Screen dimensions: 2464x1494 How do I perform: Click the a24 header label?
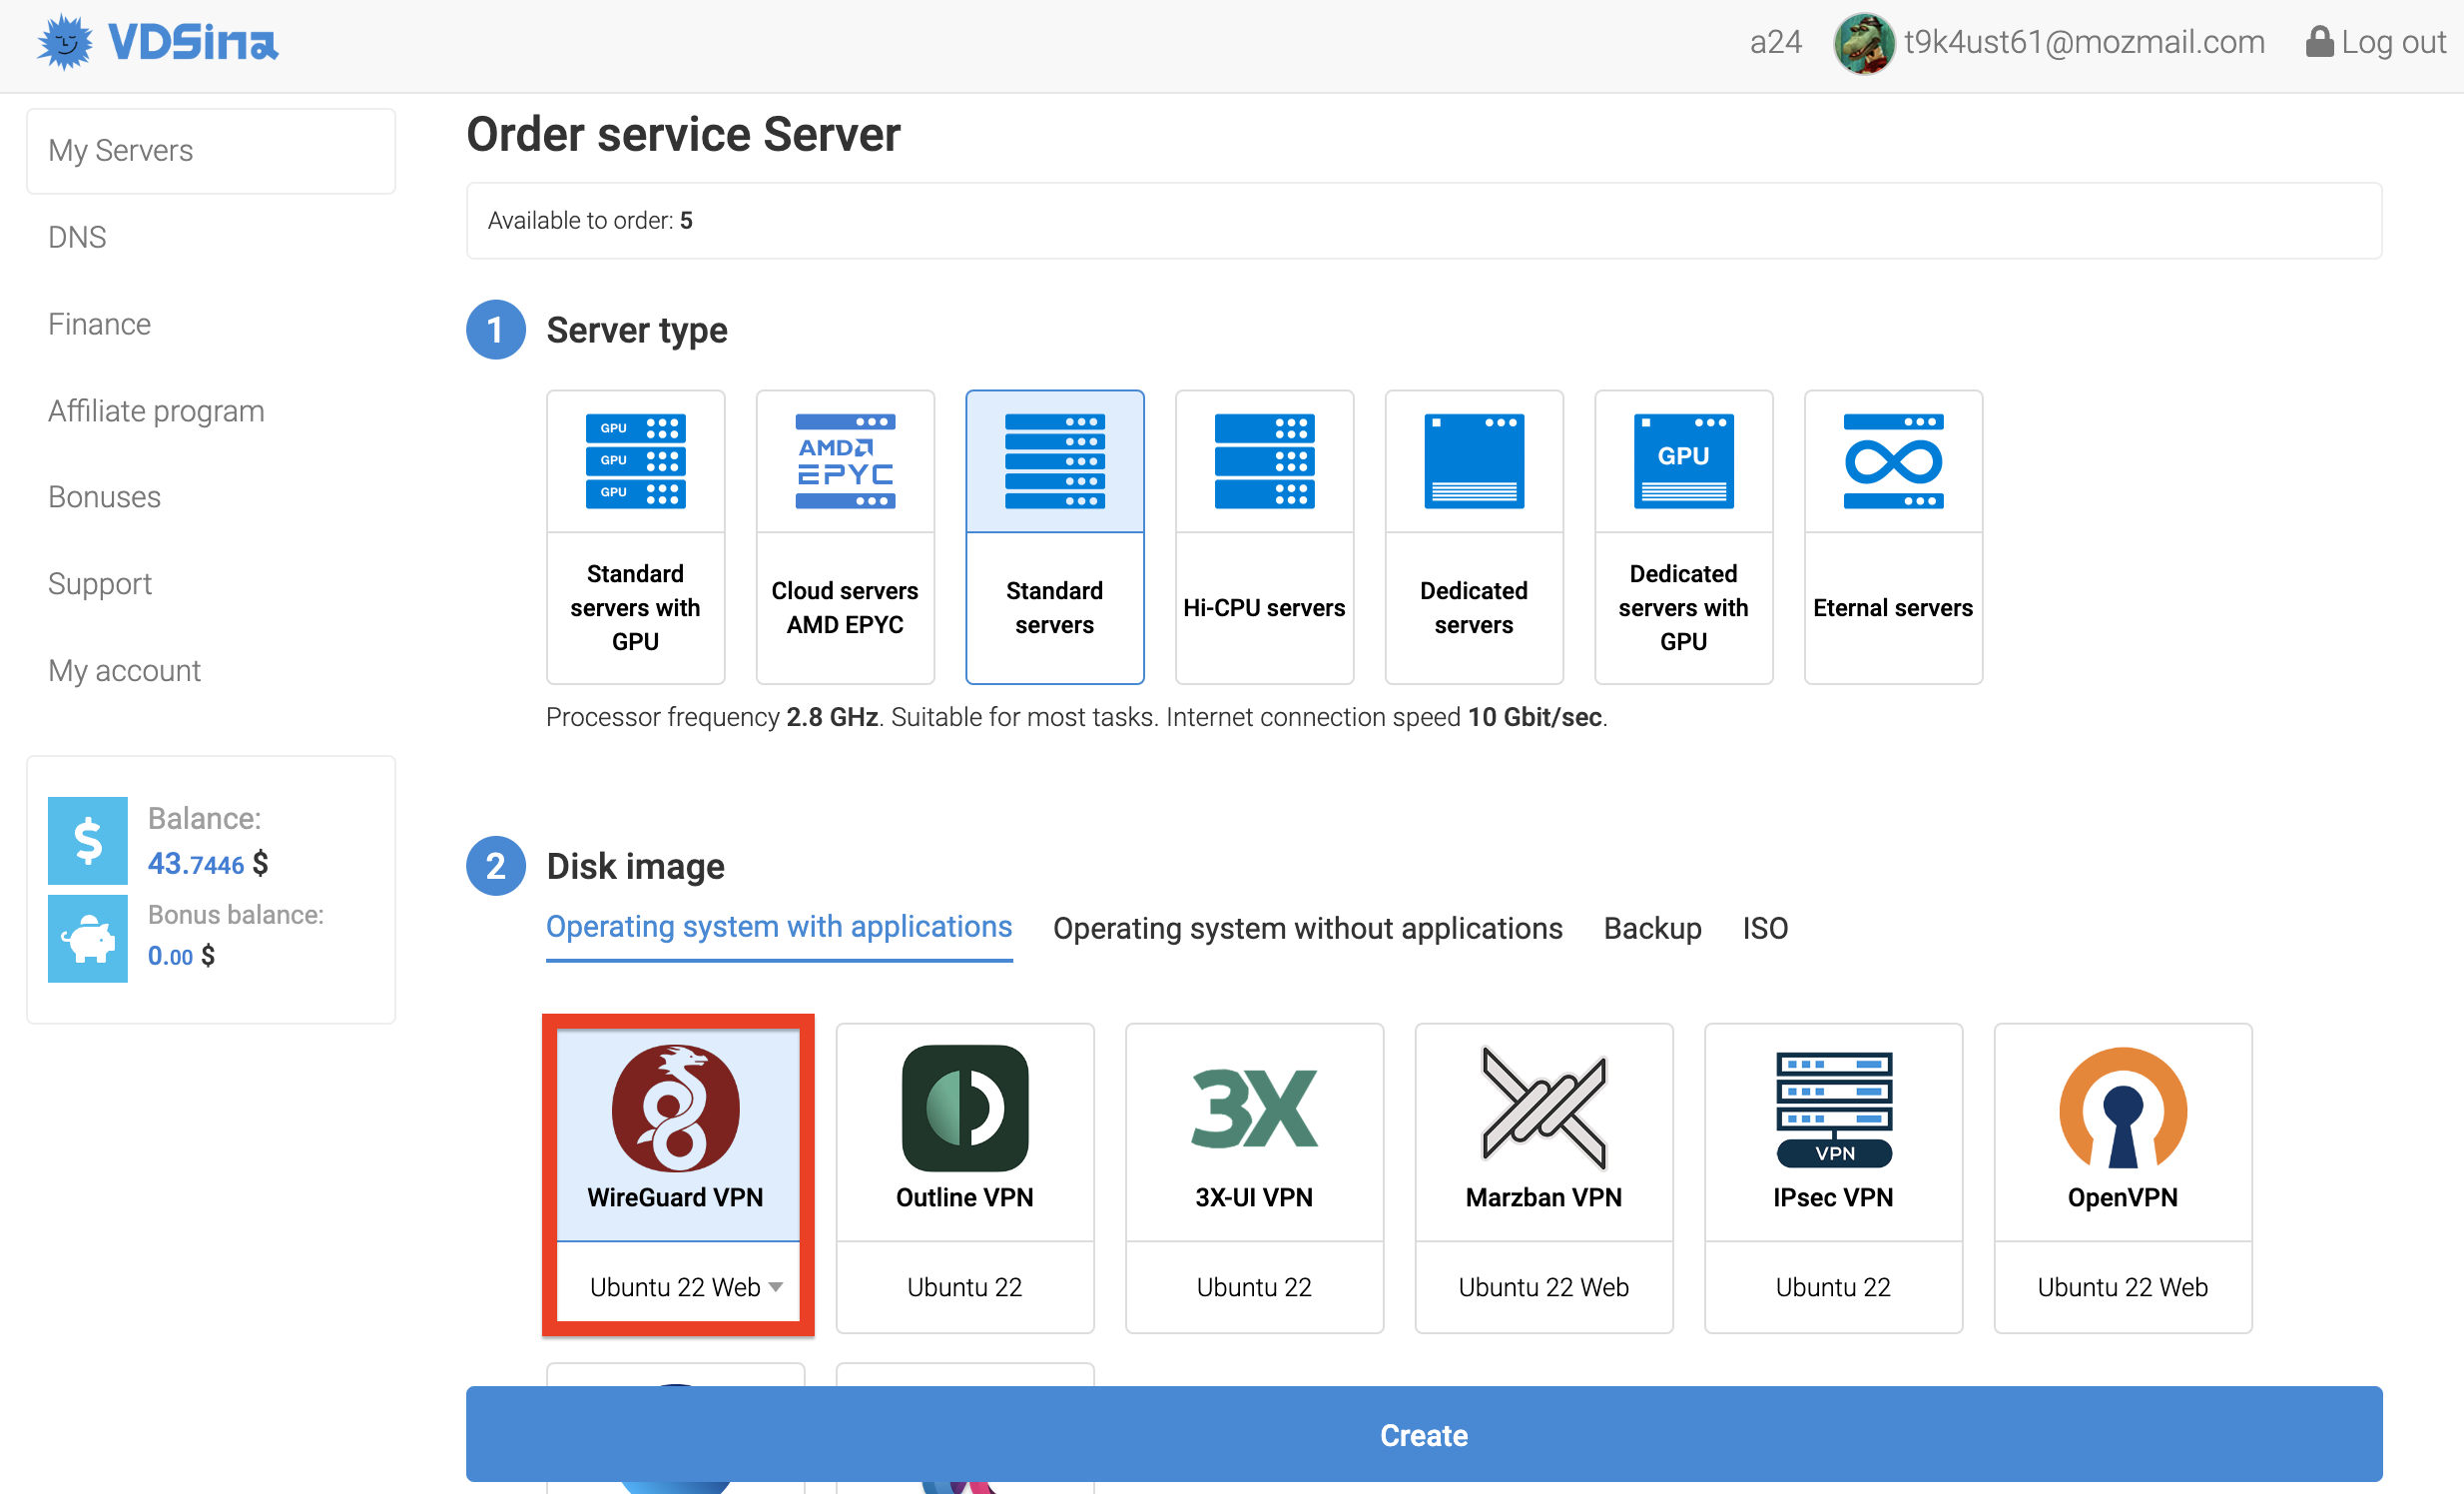point(1776,42)
